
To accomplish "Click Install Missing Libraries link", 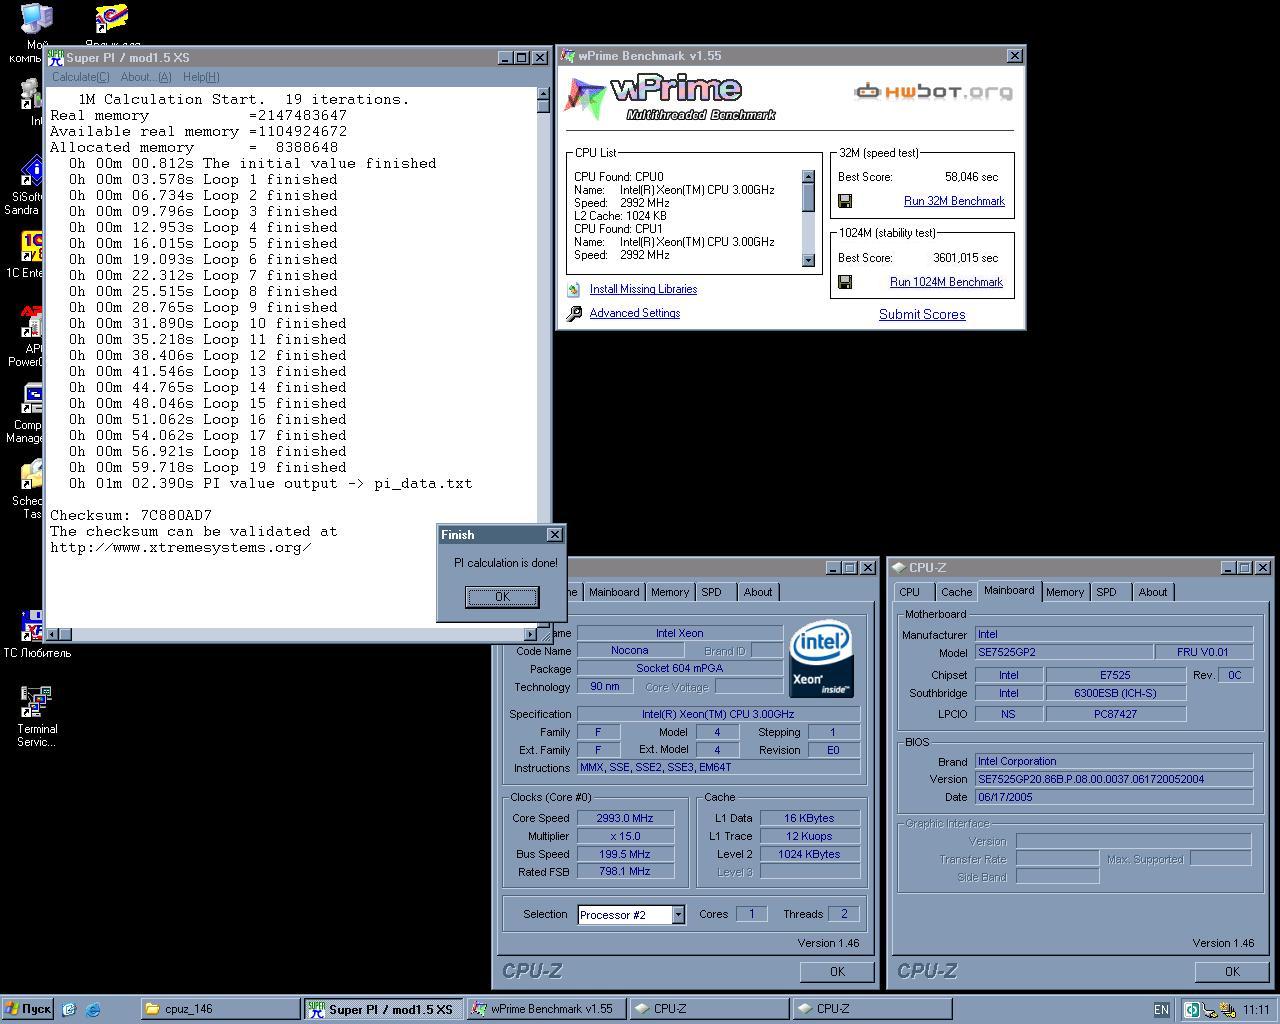I will (643, 289).
